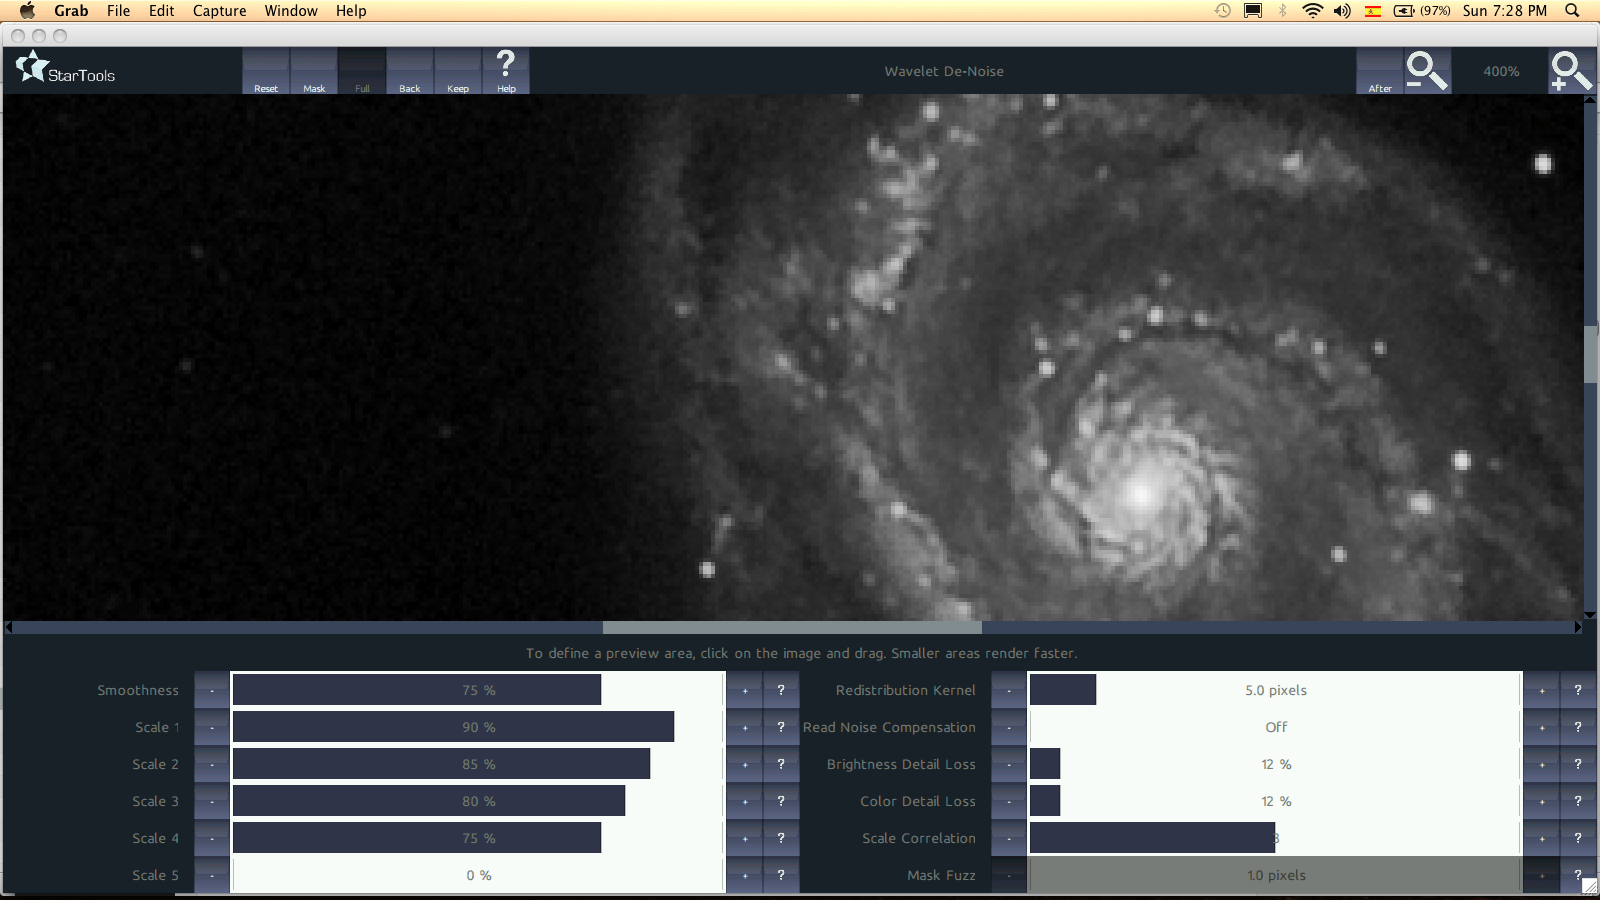Toggle Read Noise Compensation Off setting
The width and height of the screenshot is (1600, 900).
coord(1275,727)
